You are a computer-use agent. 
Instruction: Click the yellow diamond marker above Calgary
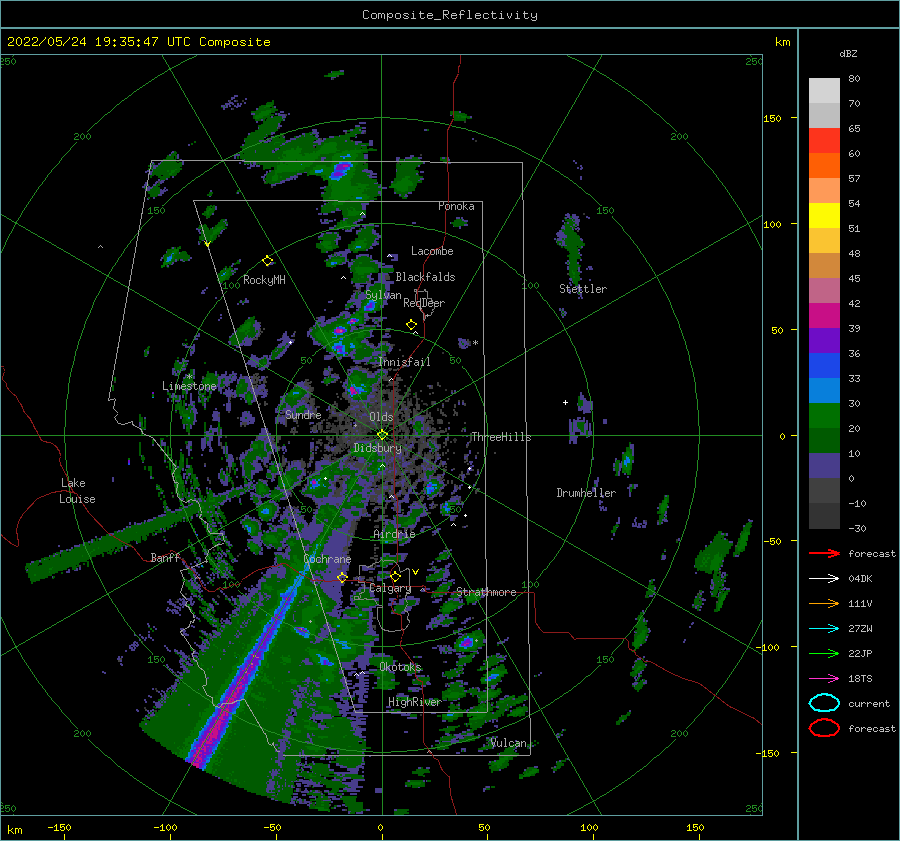(x=395, y=576)
